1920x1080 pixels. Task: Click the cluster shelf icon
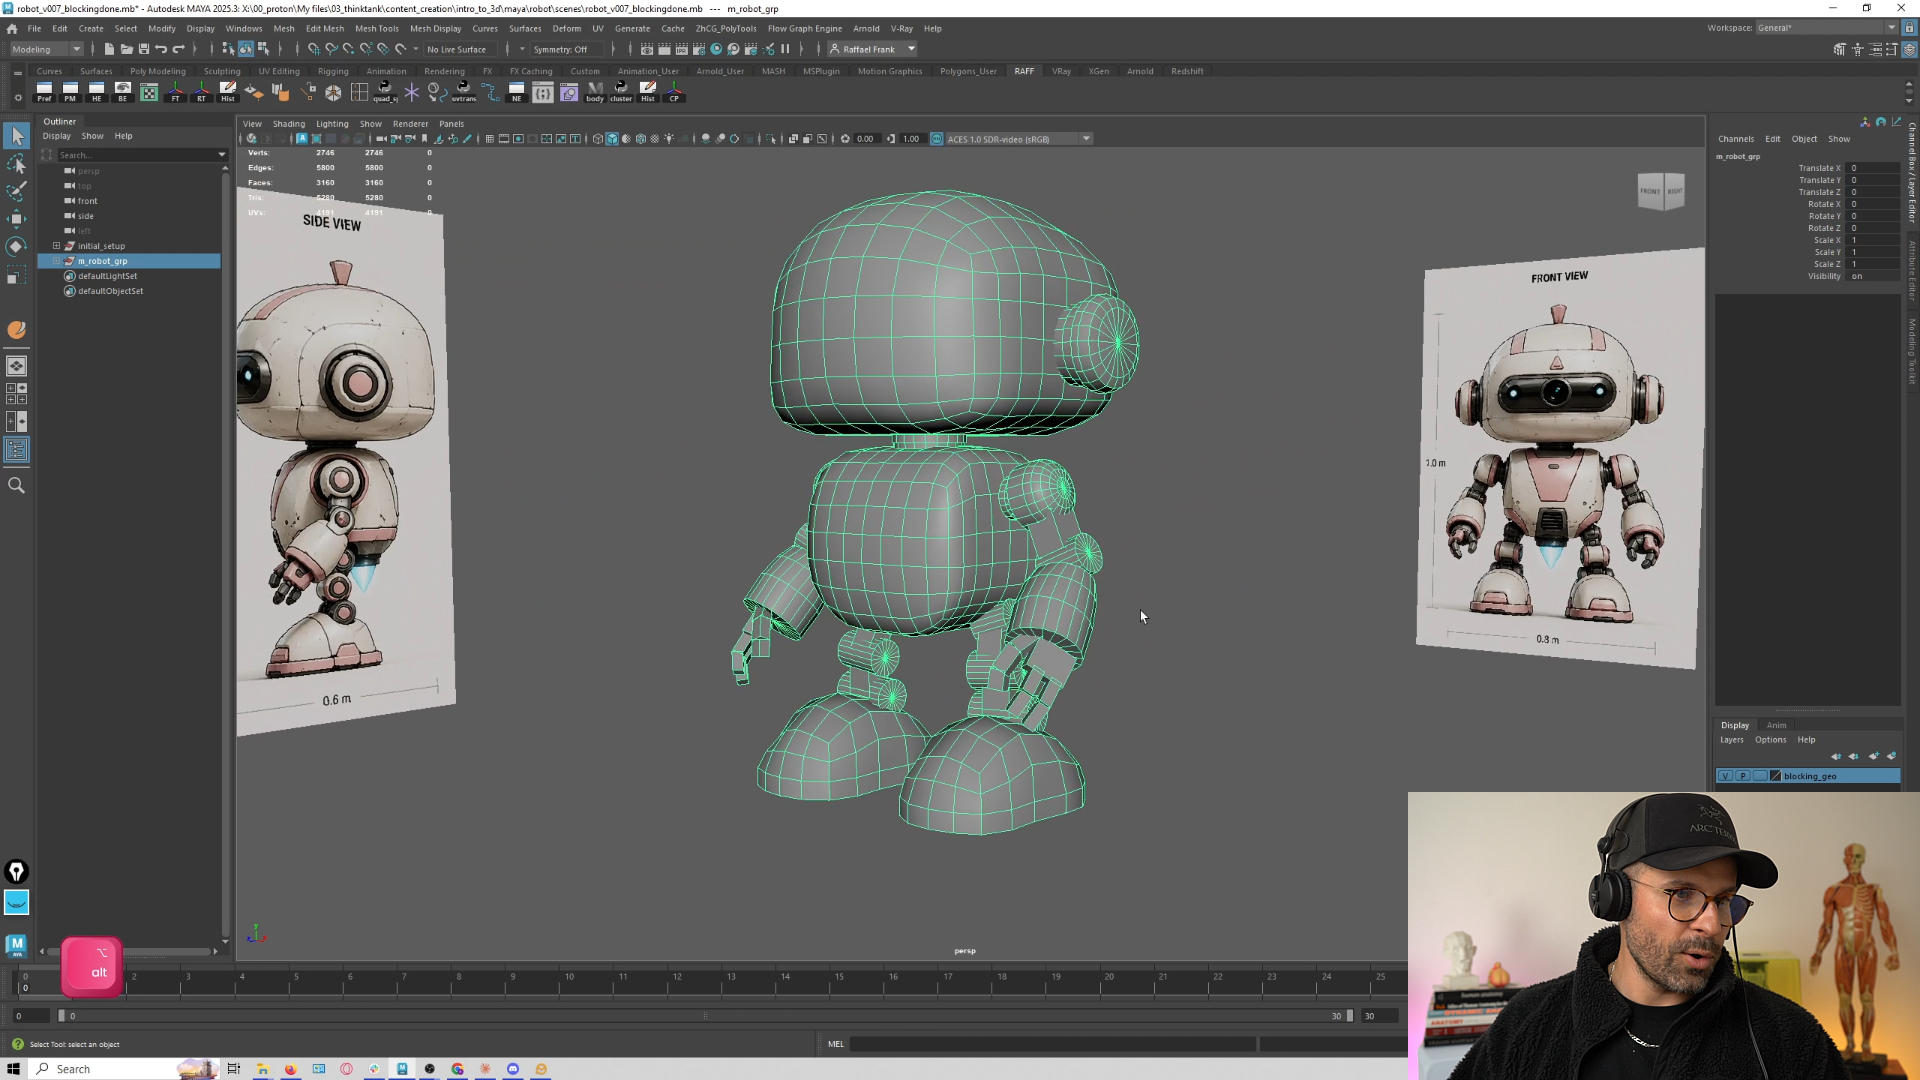click(621, 92)
